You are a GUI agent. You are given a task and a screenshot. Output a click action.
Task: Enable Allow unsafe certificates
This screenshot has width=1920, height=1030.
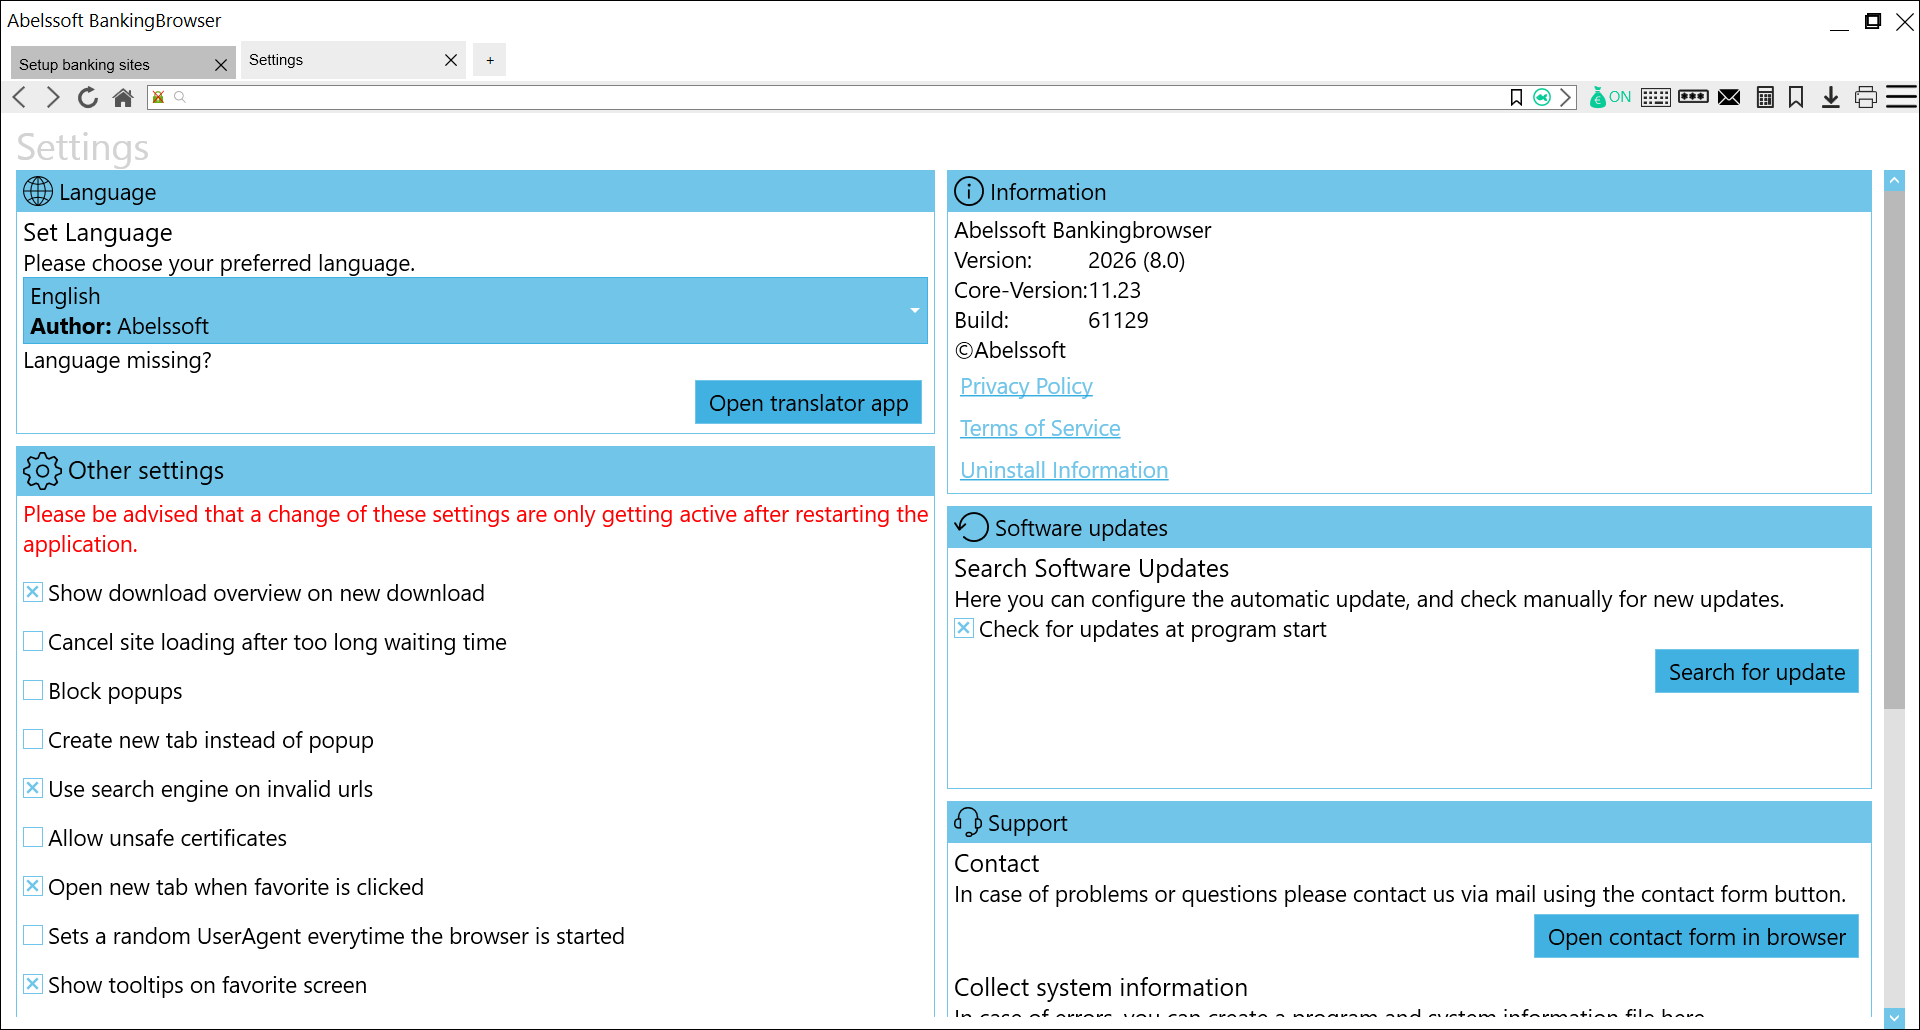pyautogui.click(x=33, y=837)
